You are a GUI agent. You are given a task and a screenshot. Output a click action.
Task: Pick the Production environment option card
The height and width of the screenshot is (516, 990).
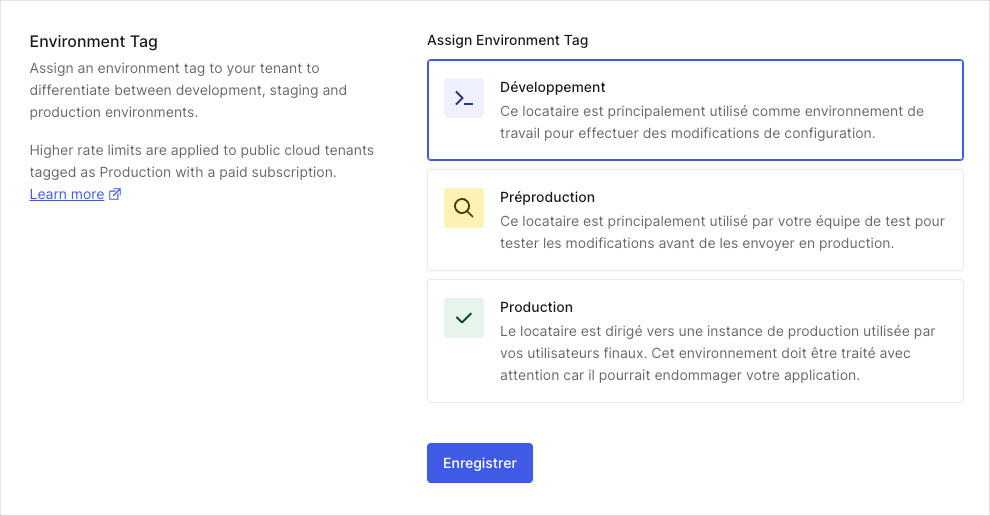[695, 341]
